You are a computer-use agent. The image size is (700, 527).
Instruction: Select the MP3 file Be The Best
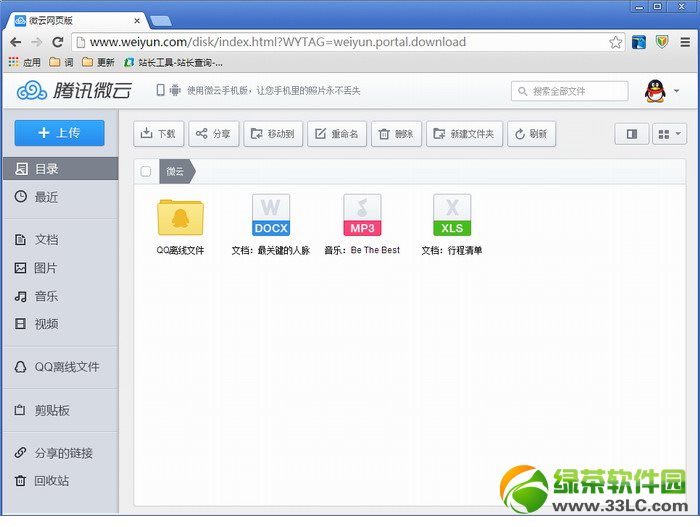[x=362, y=215]
